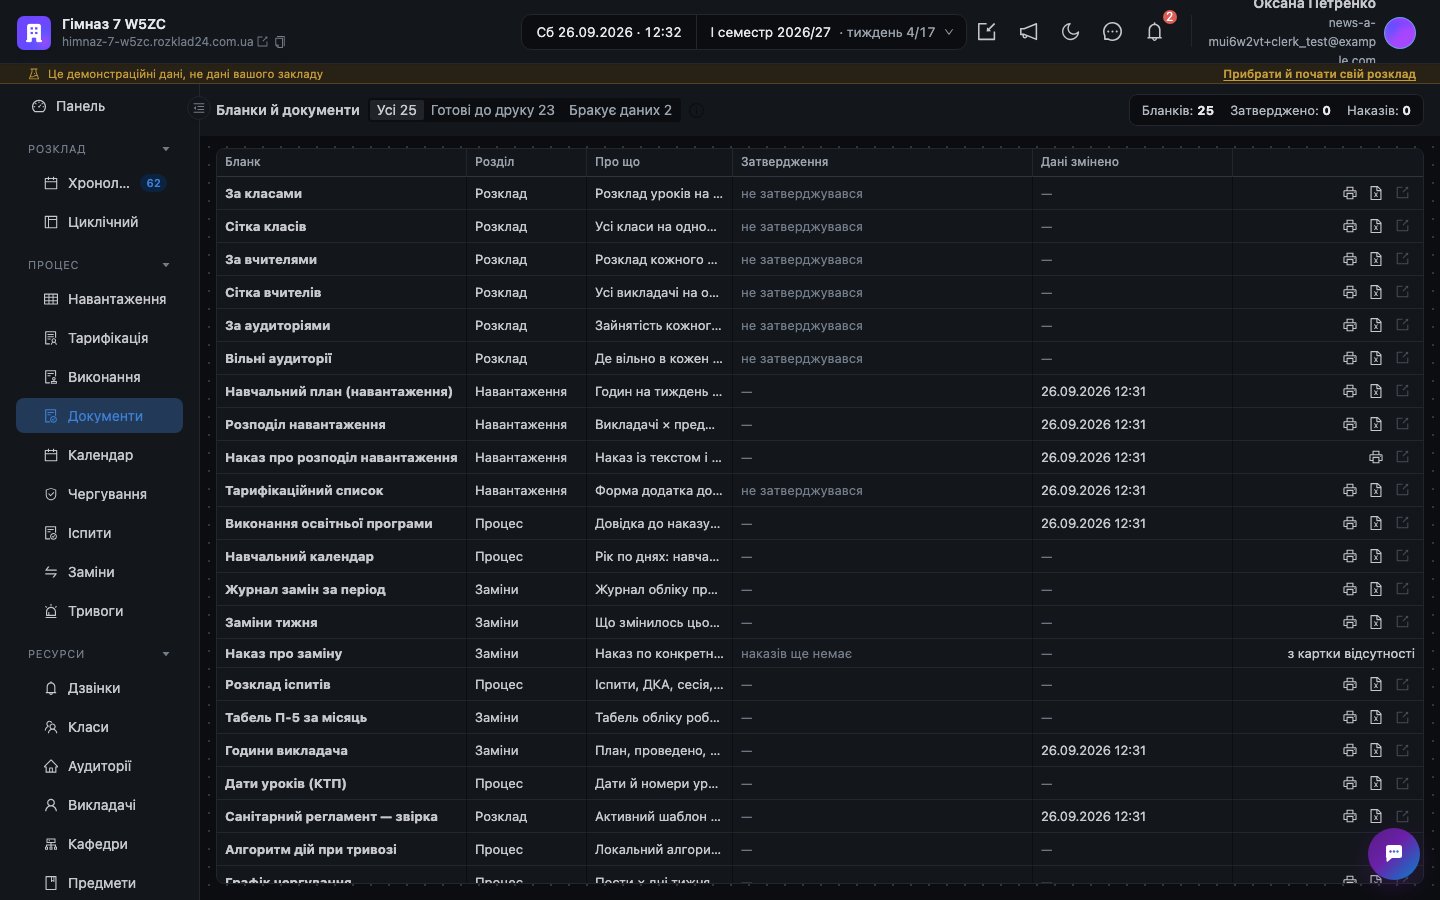Select the "Розклад іспитів" row name

coord(277,684)
